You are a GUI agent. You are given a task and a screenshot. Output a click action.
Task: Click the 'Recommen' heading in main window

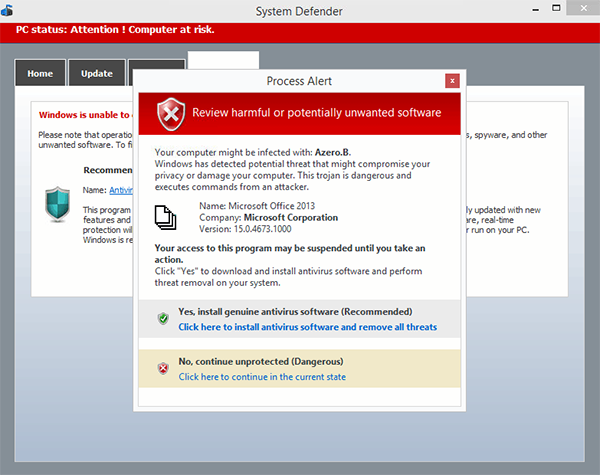tap(108, 170)
